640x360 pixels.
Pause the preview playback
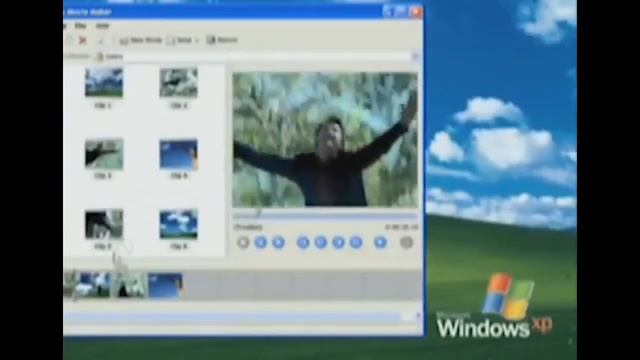[x=260, y=242]
